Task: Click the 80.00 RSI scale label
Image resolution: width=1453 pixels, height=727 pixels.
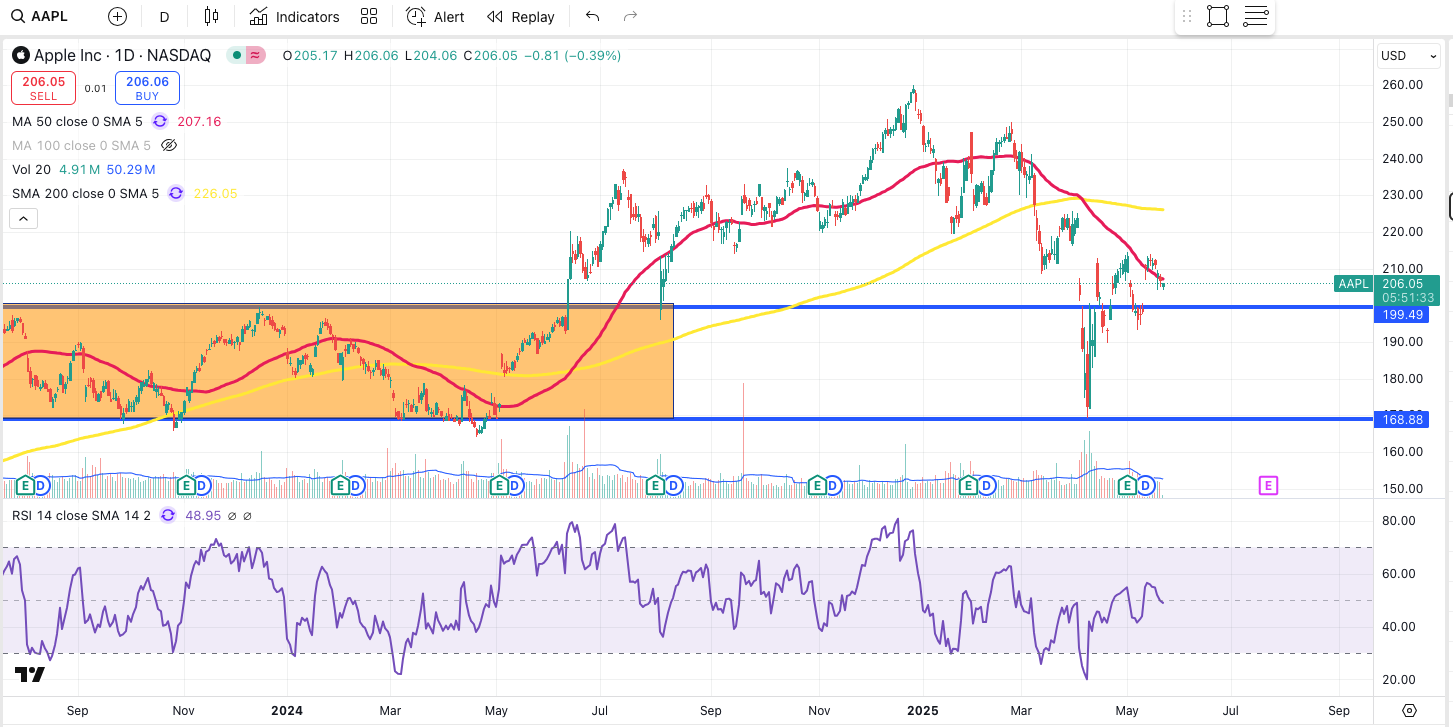Action: 1401,521
